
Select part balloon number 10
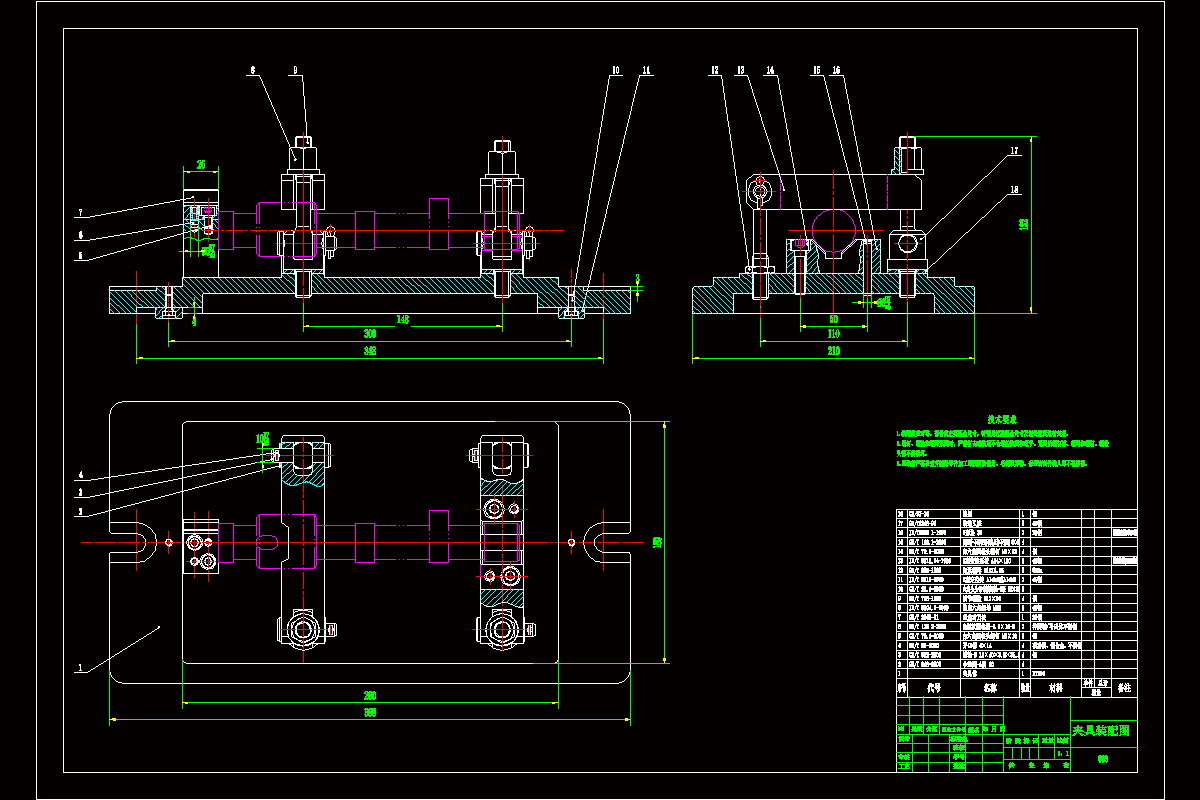616,71
